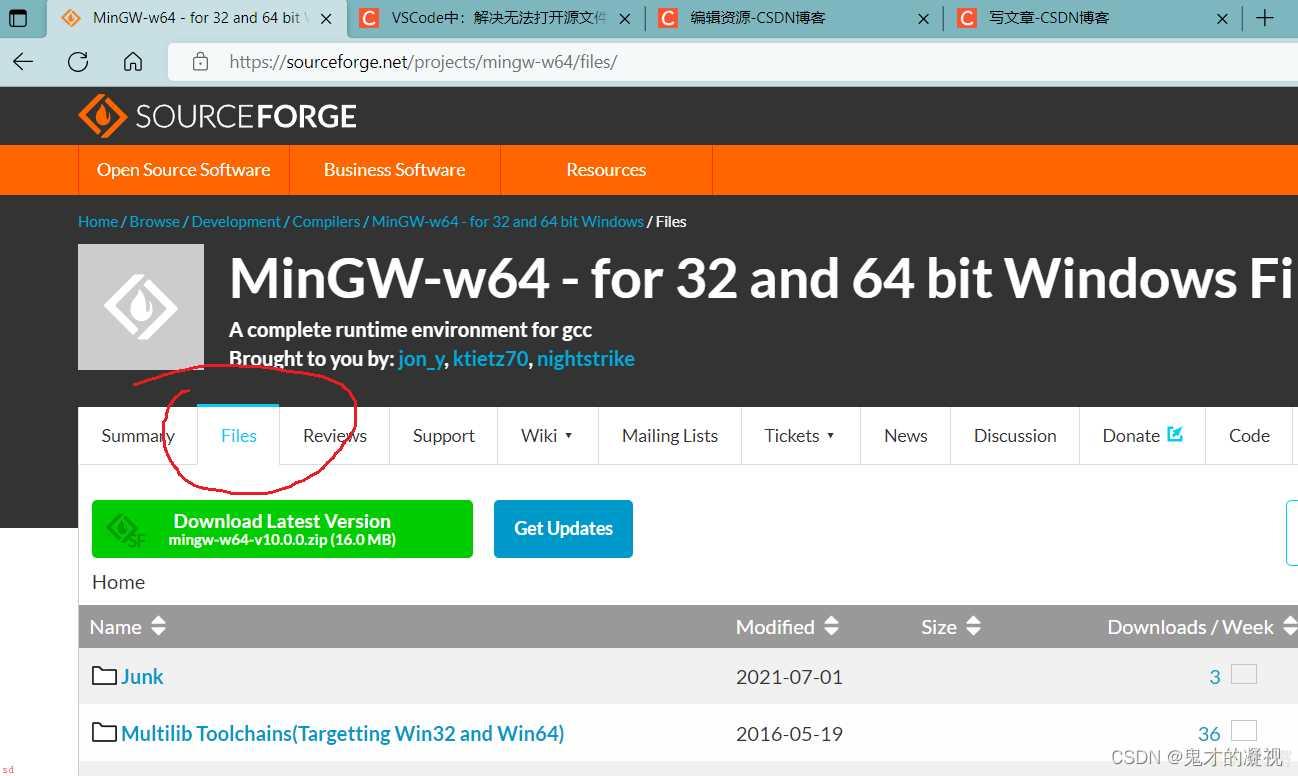The width and height of the screenshot is (1298, 776).
Task: Open nightstrike's profile link
Action: point(586,359)
